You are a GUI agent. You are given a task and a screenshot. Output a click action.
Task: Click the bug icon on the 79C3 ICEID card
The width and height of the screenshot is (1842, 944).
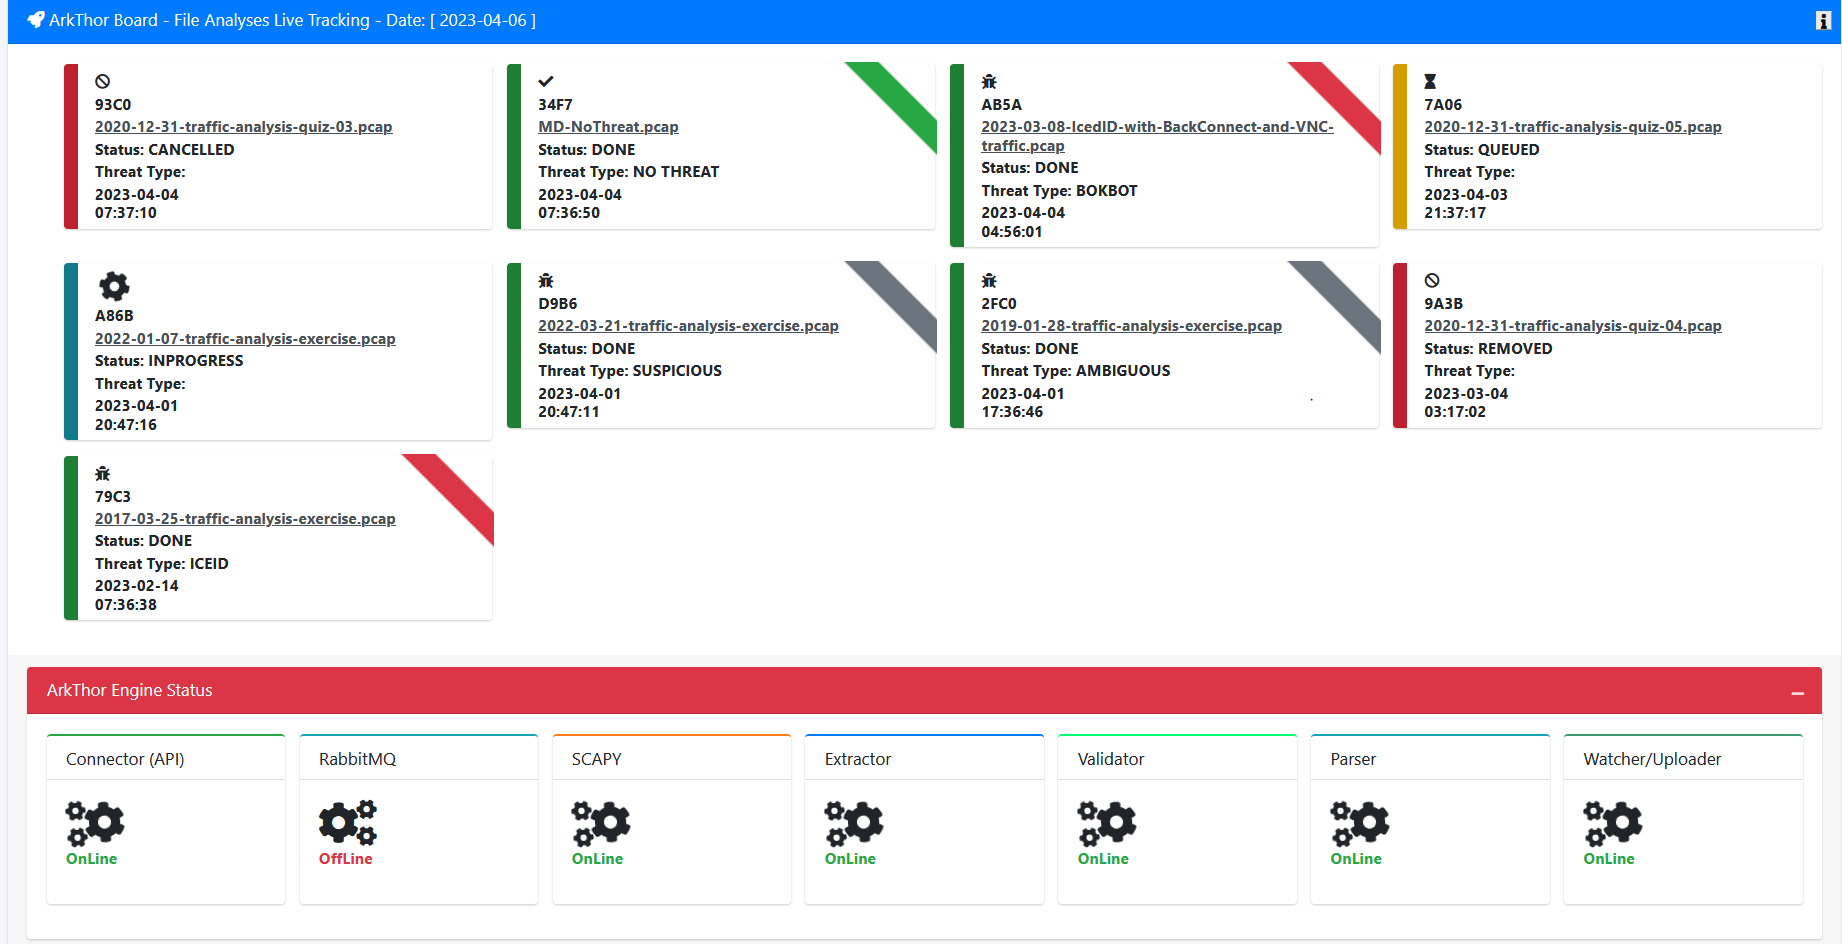tap(103, 473)
